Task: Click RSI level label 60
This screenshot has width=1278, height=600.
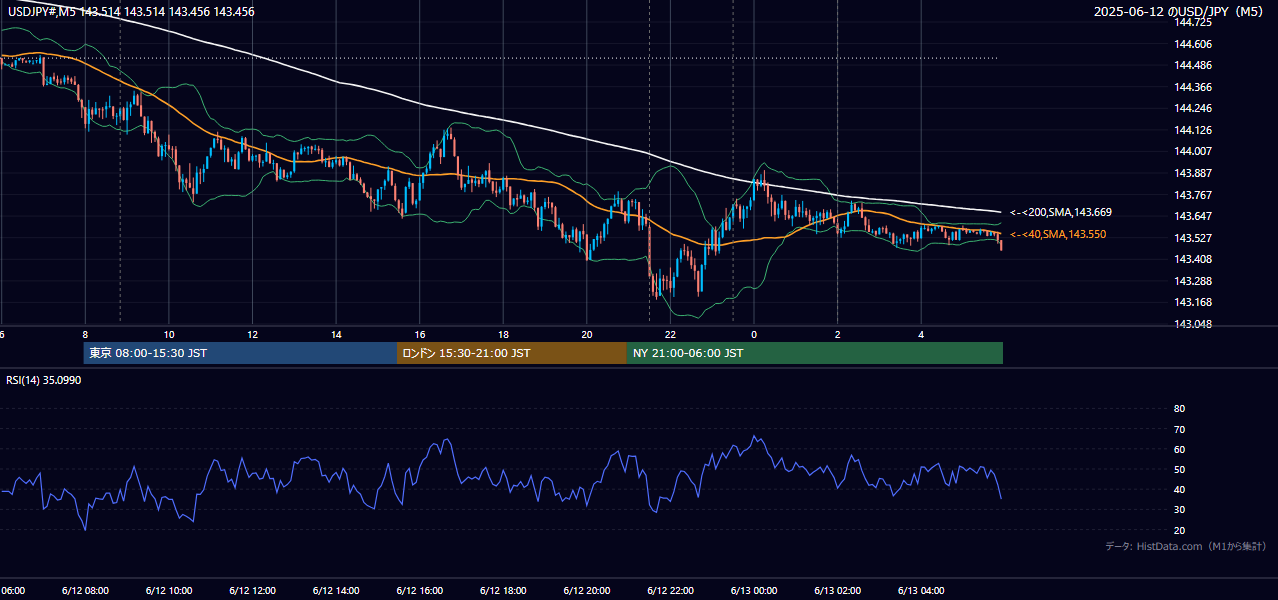Action: (1179, 449)
